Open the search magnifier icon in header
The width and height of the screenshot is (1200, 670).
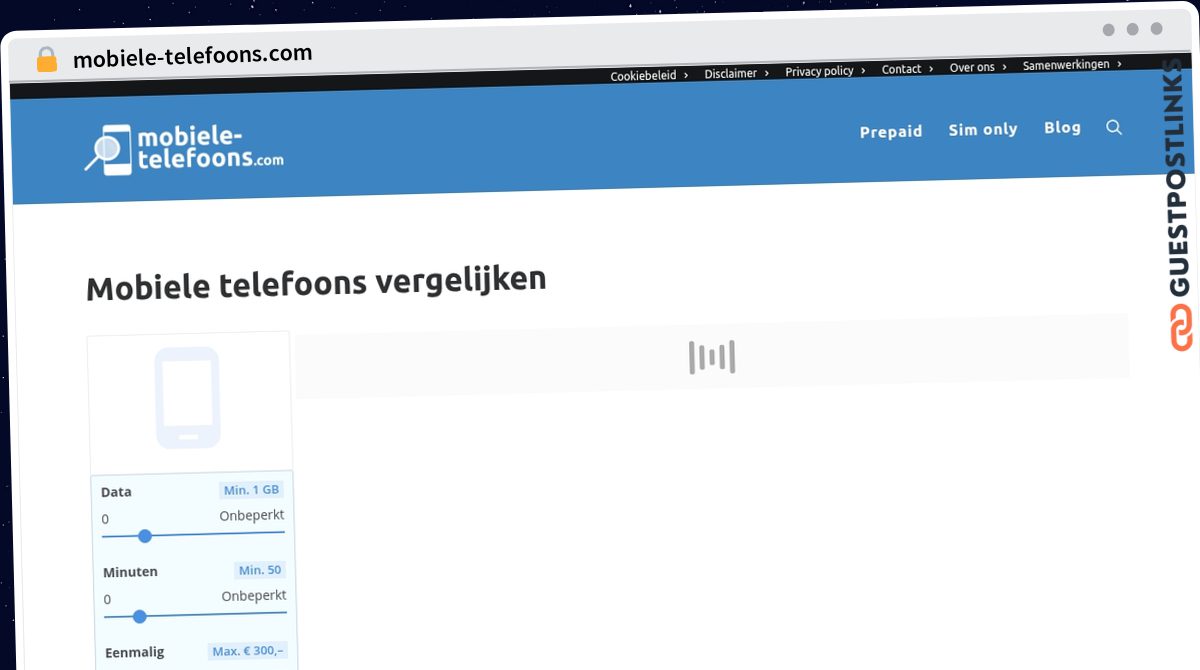coord(1114,127)
